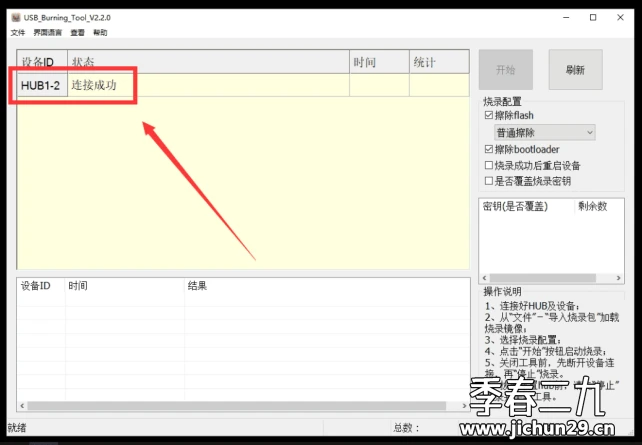The image size is (642, 445).
Task: Open the 普通擦除 erase mode dropdown
Action: point(545,133)
